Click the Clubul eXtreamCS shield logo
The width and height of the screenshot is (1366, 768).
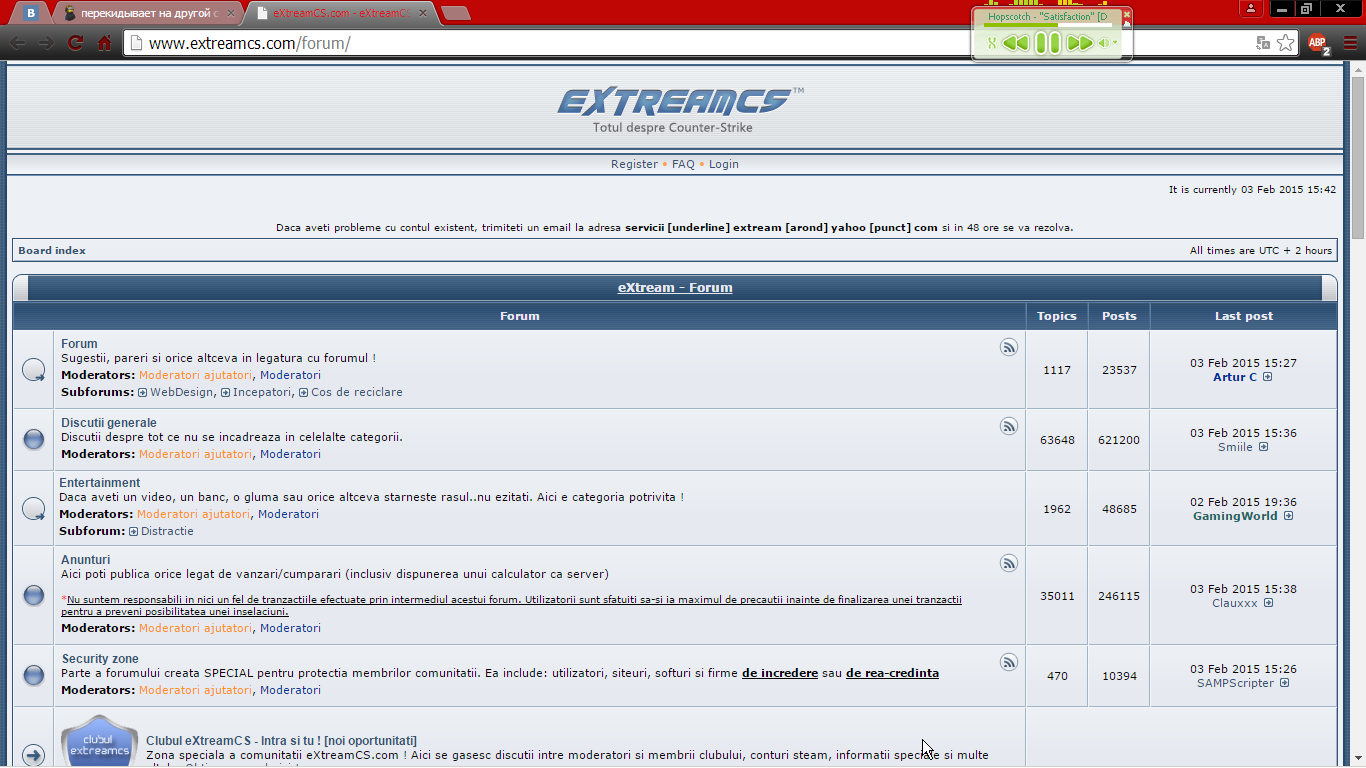(100, 741)
